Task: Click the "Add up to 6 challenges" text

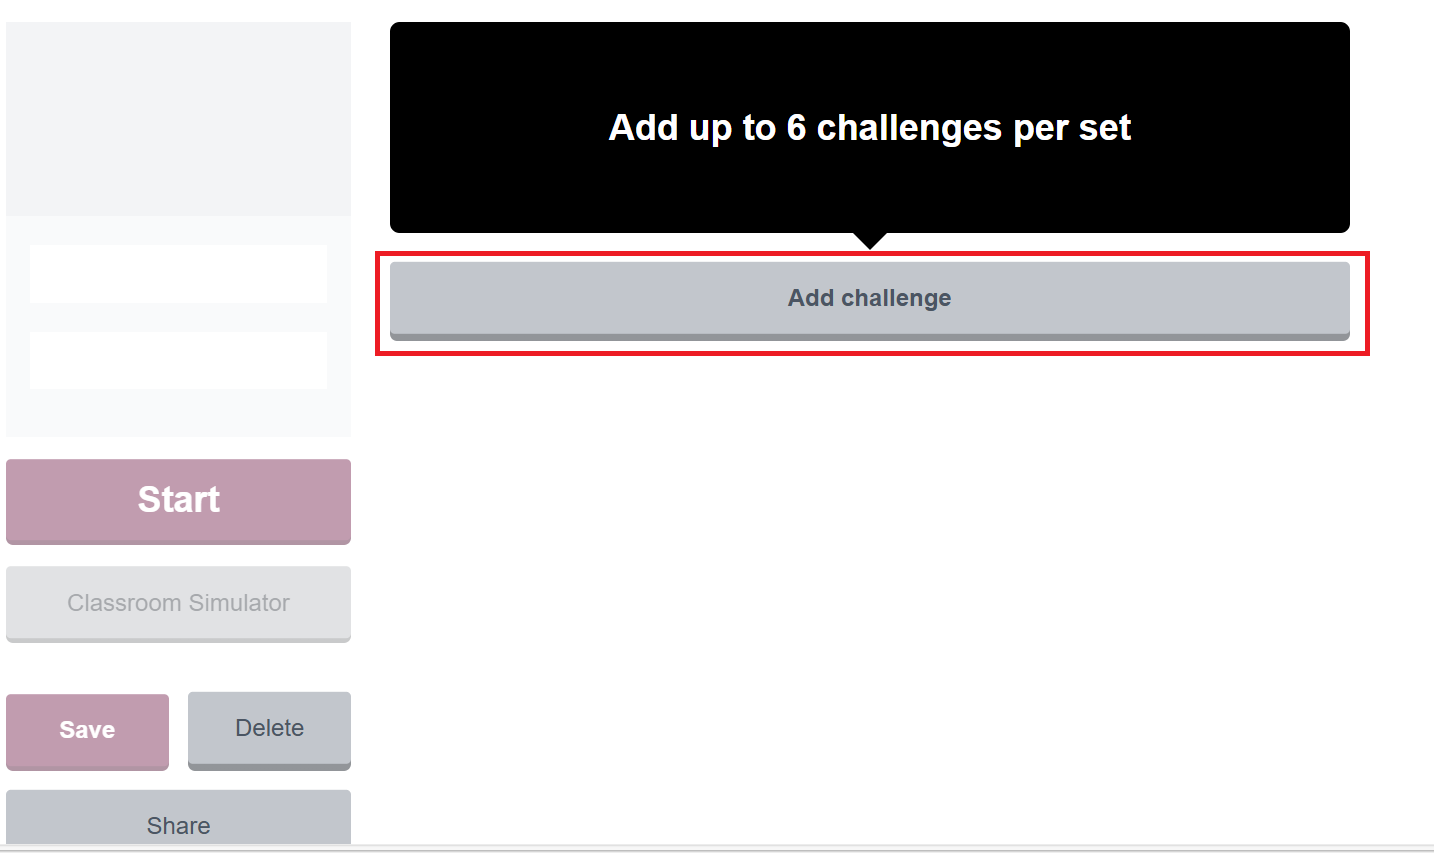Action: (869, 128)
